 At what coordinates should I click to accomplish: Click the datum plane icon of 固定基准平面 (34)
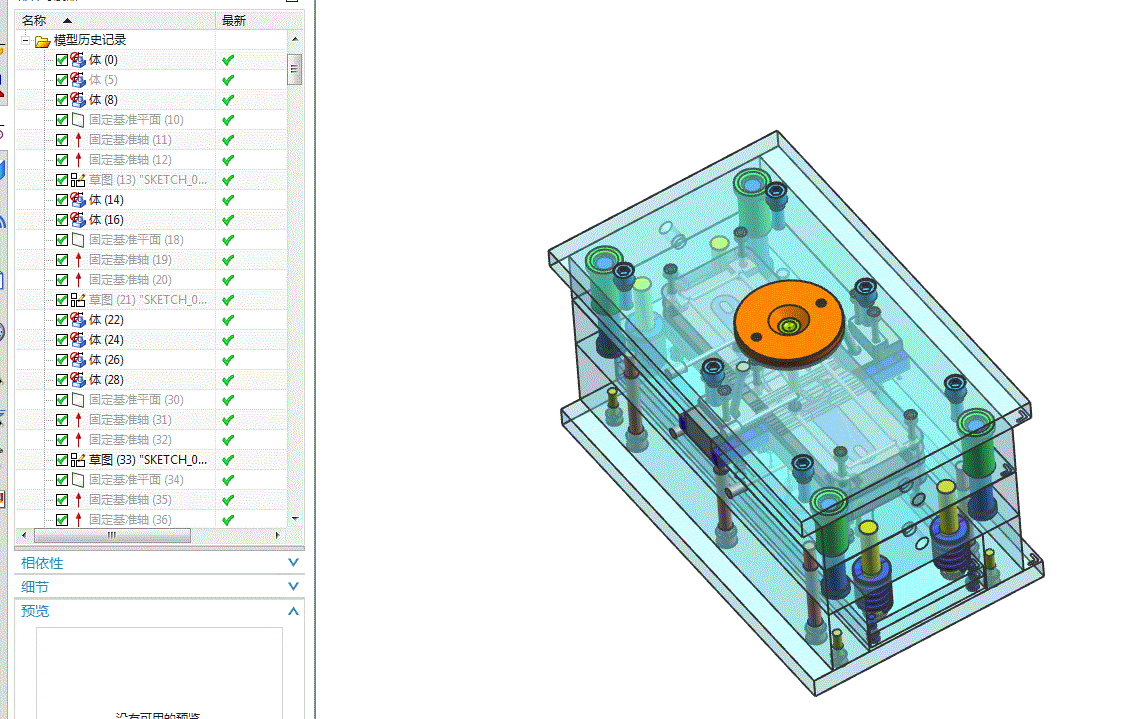tap(78, 480)
